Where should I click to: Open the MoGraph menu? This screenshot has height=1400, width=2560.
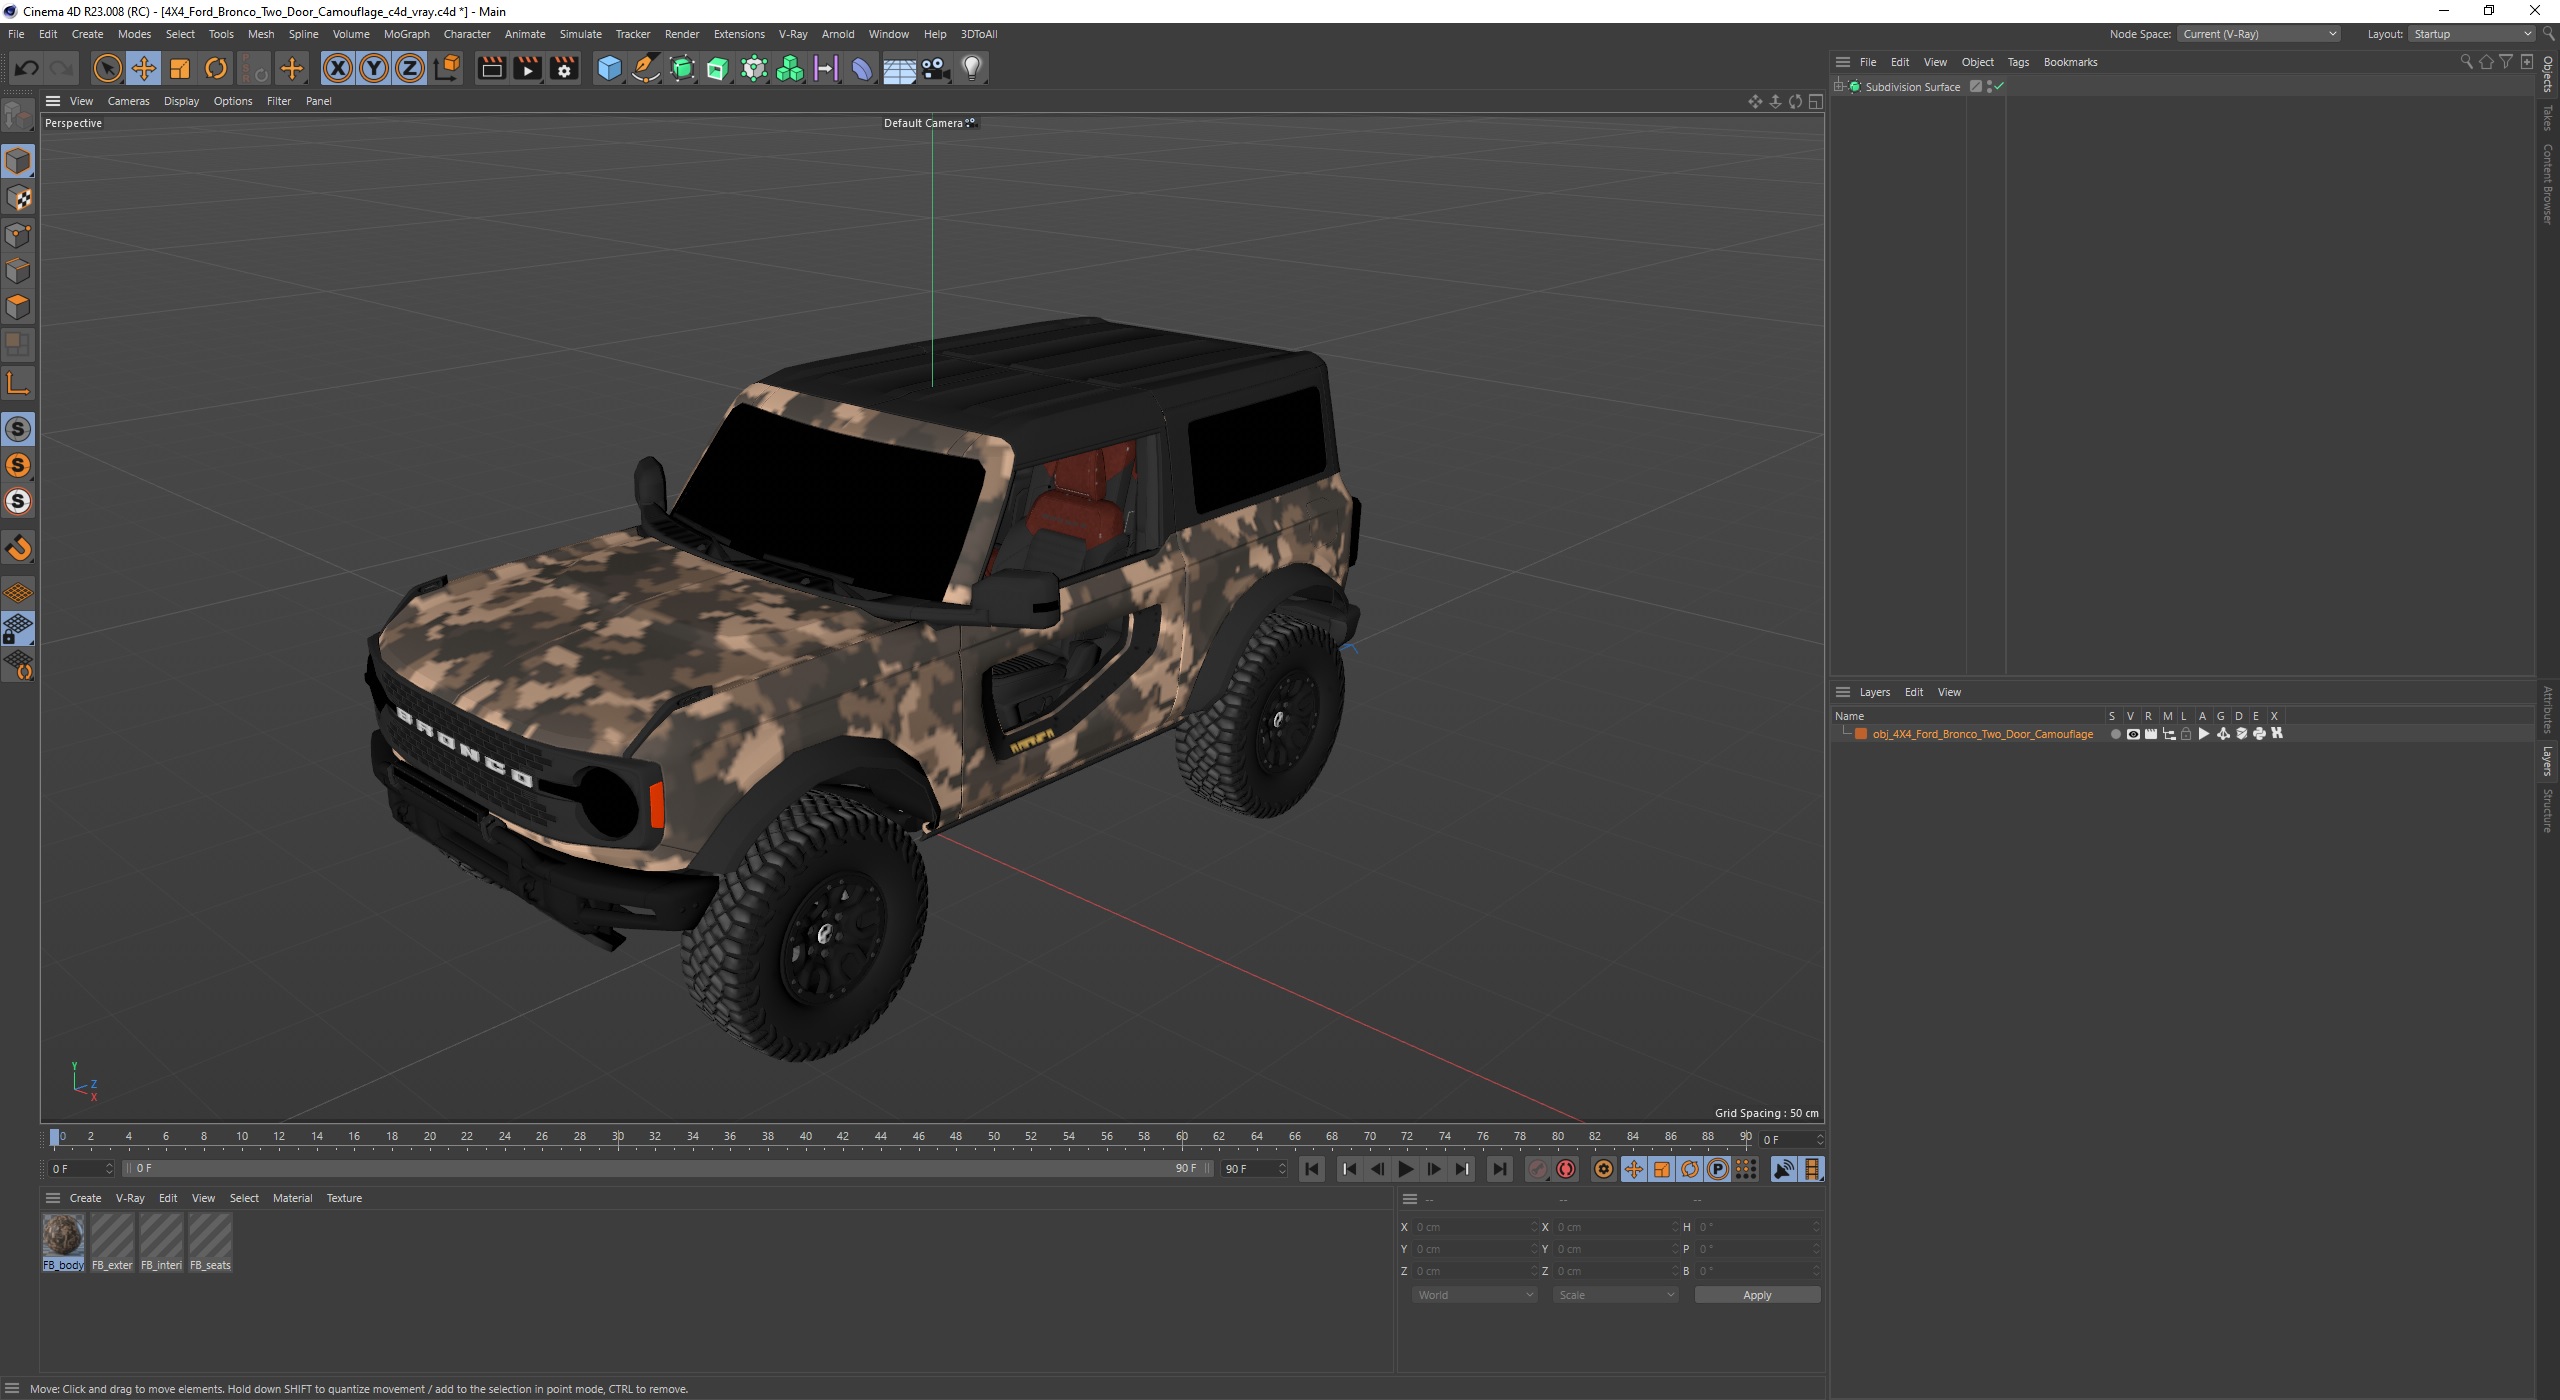406,34
